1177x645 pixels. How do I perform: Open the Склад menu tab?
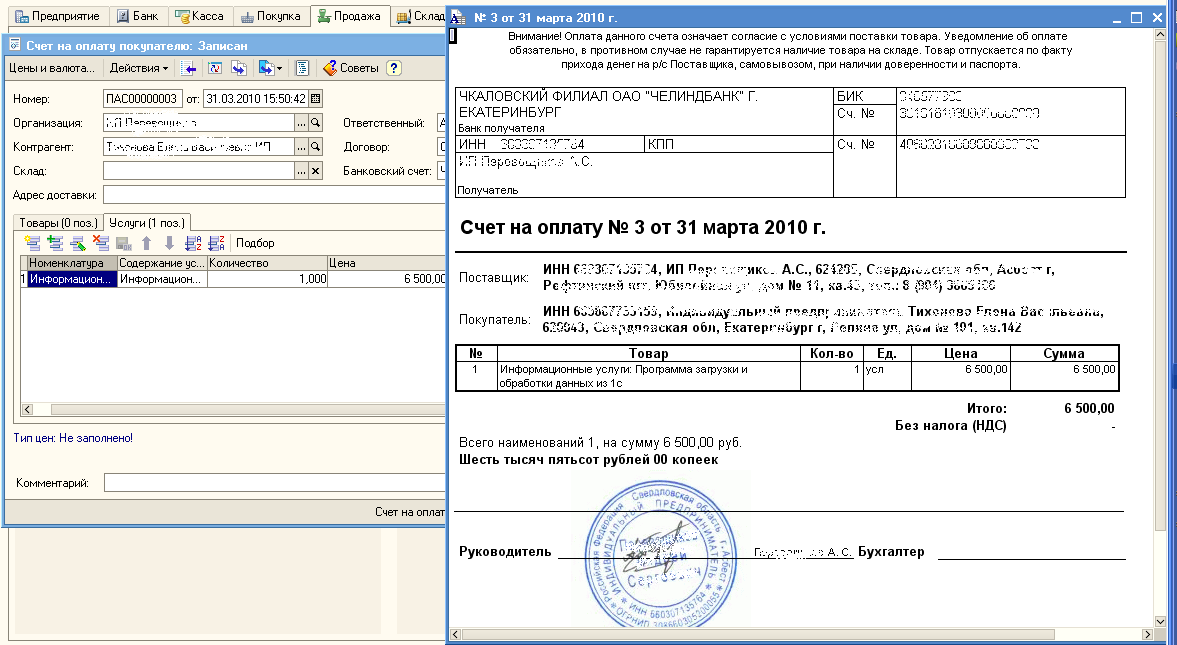(x=420, y=16)
